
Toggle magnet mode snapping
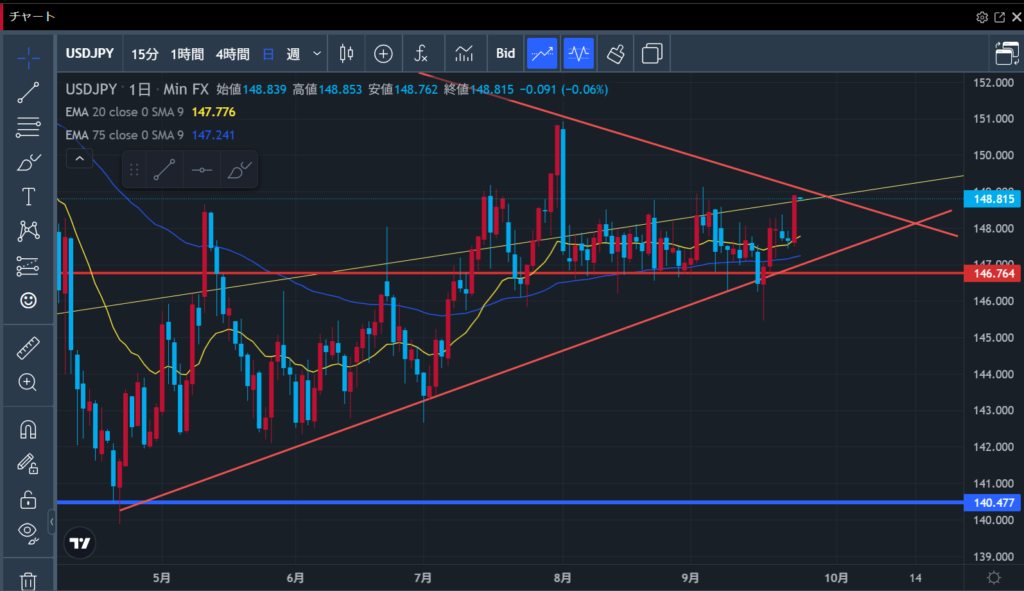pyautogui.click(x=28, y=430)
